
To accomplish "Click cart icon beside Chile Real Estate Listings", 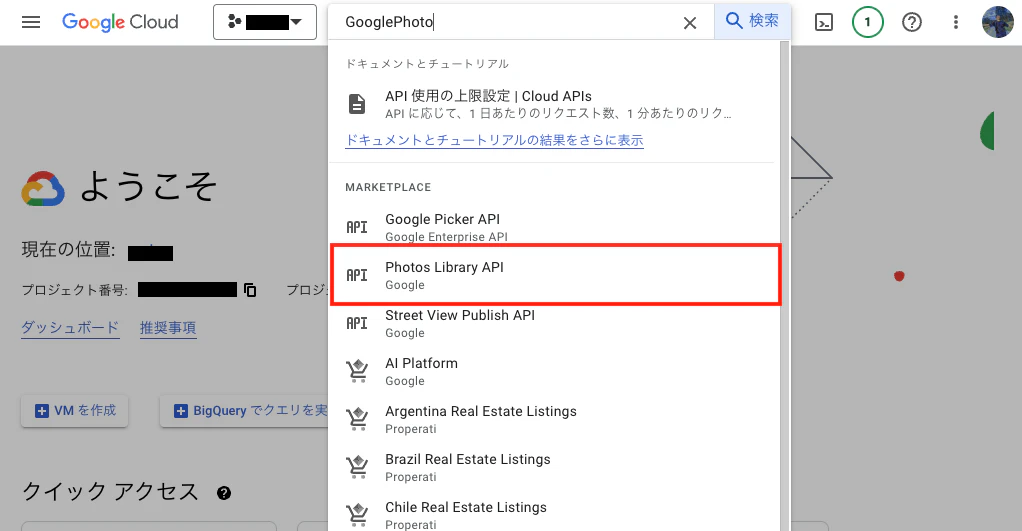I will tap(357, 515).
